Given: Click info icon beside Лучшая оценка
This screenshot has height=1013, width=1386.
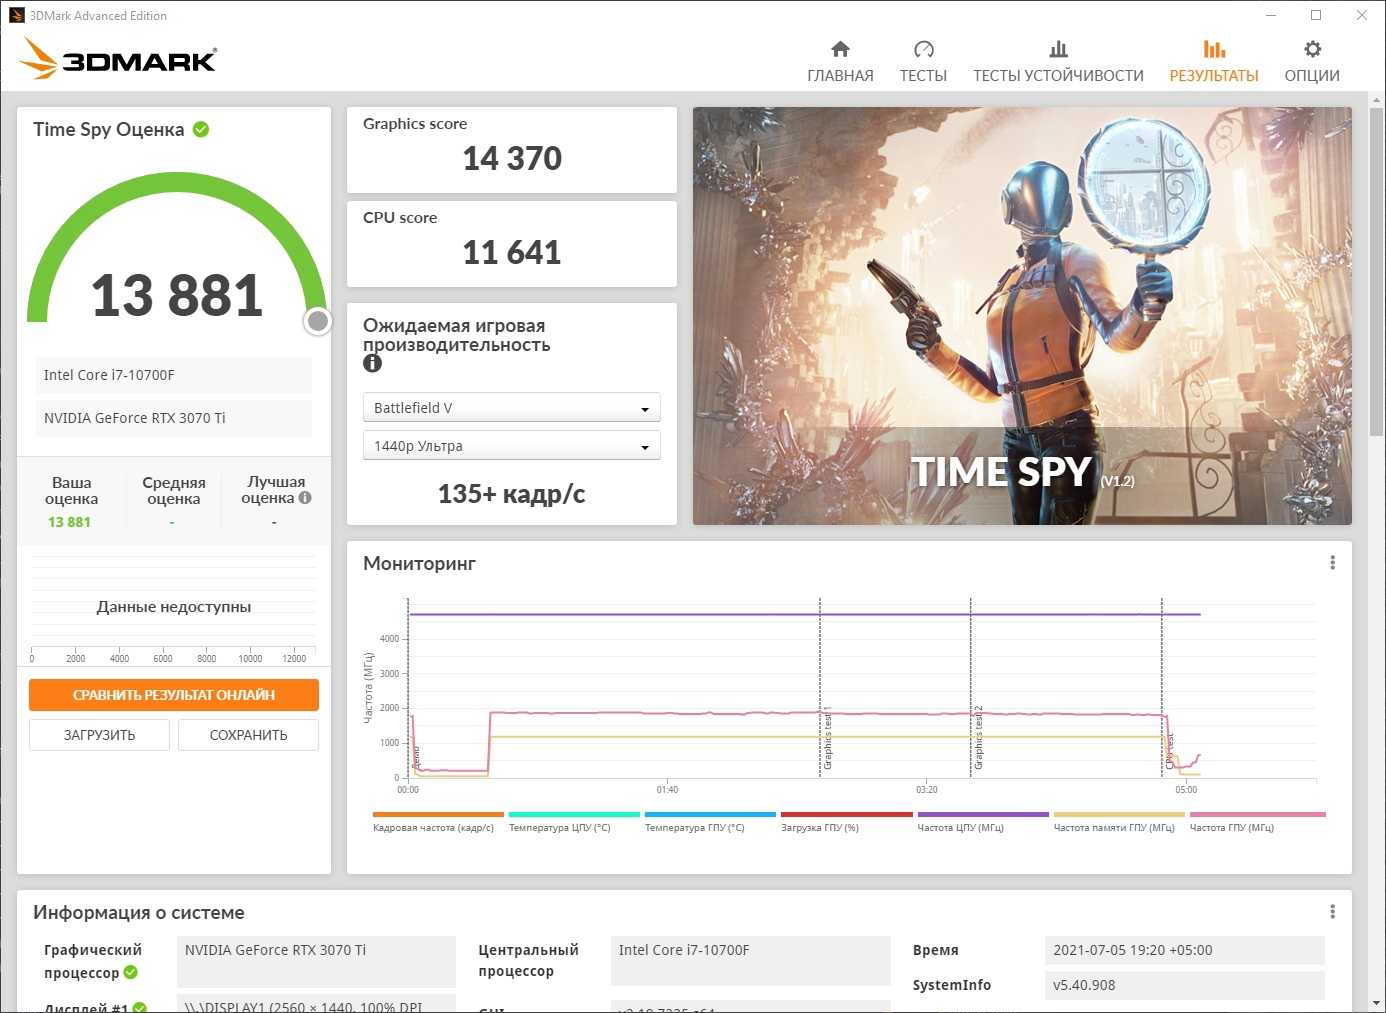Looking at the screenshot, I should [305, 498].
